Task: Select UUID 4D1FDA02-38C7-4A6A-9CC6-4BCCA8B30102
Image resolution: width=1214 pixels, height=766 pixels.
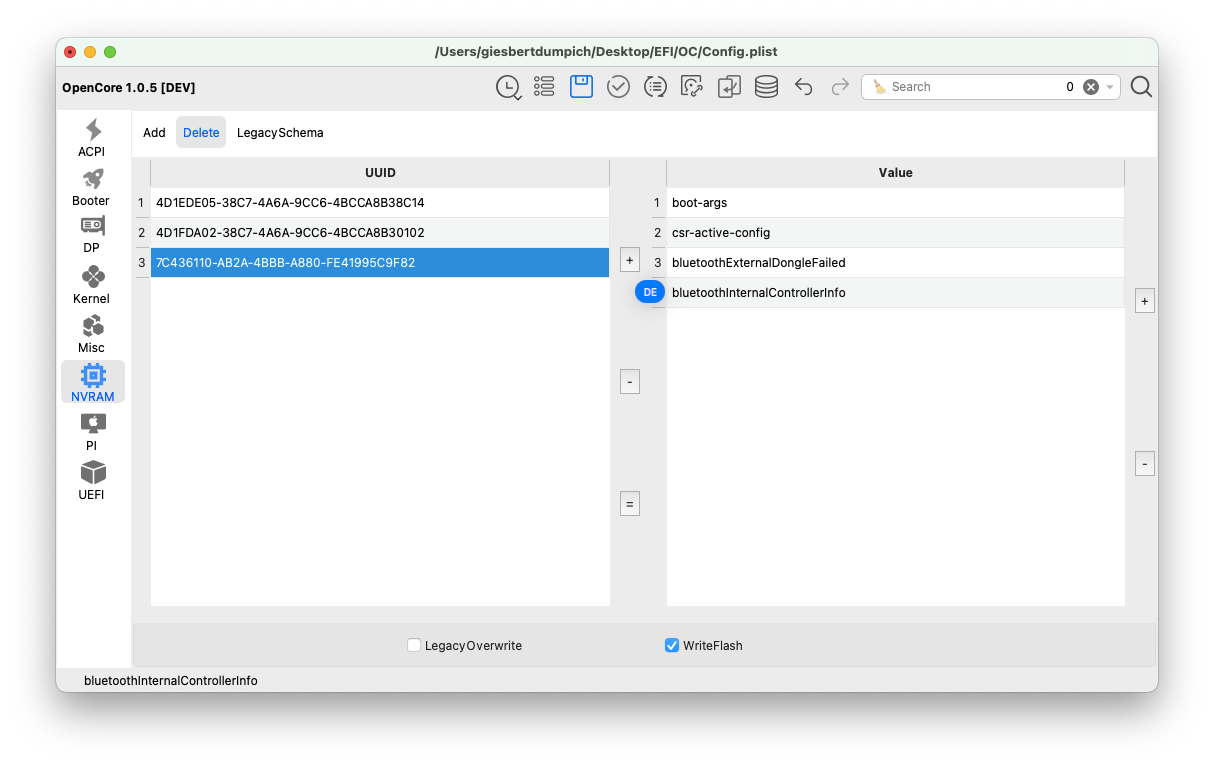Action: (380, 233)
